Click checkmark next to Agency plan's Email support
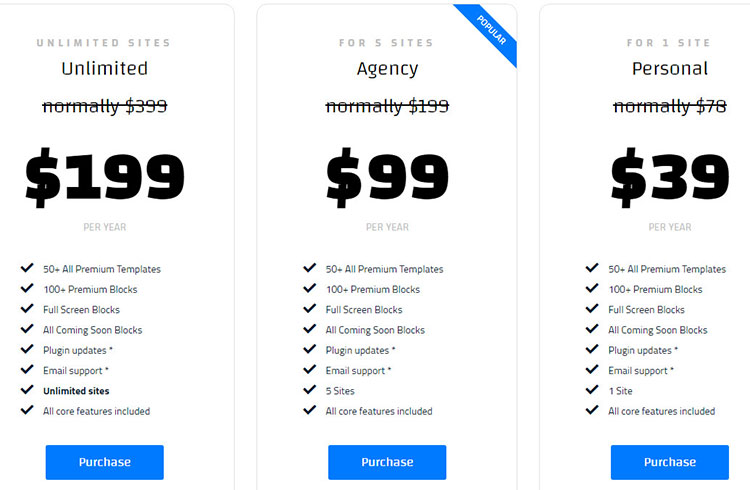The image size is (750, 490). (310, 371)
